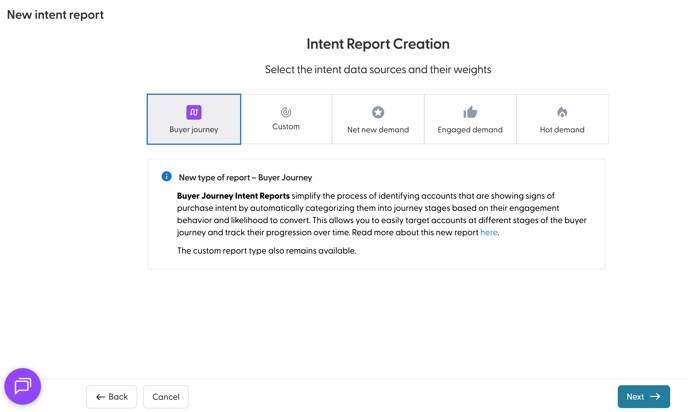This screenshot has height=412, width=688.
Task: Click the blue info icon in notice
Action: click(167, 177)
